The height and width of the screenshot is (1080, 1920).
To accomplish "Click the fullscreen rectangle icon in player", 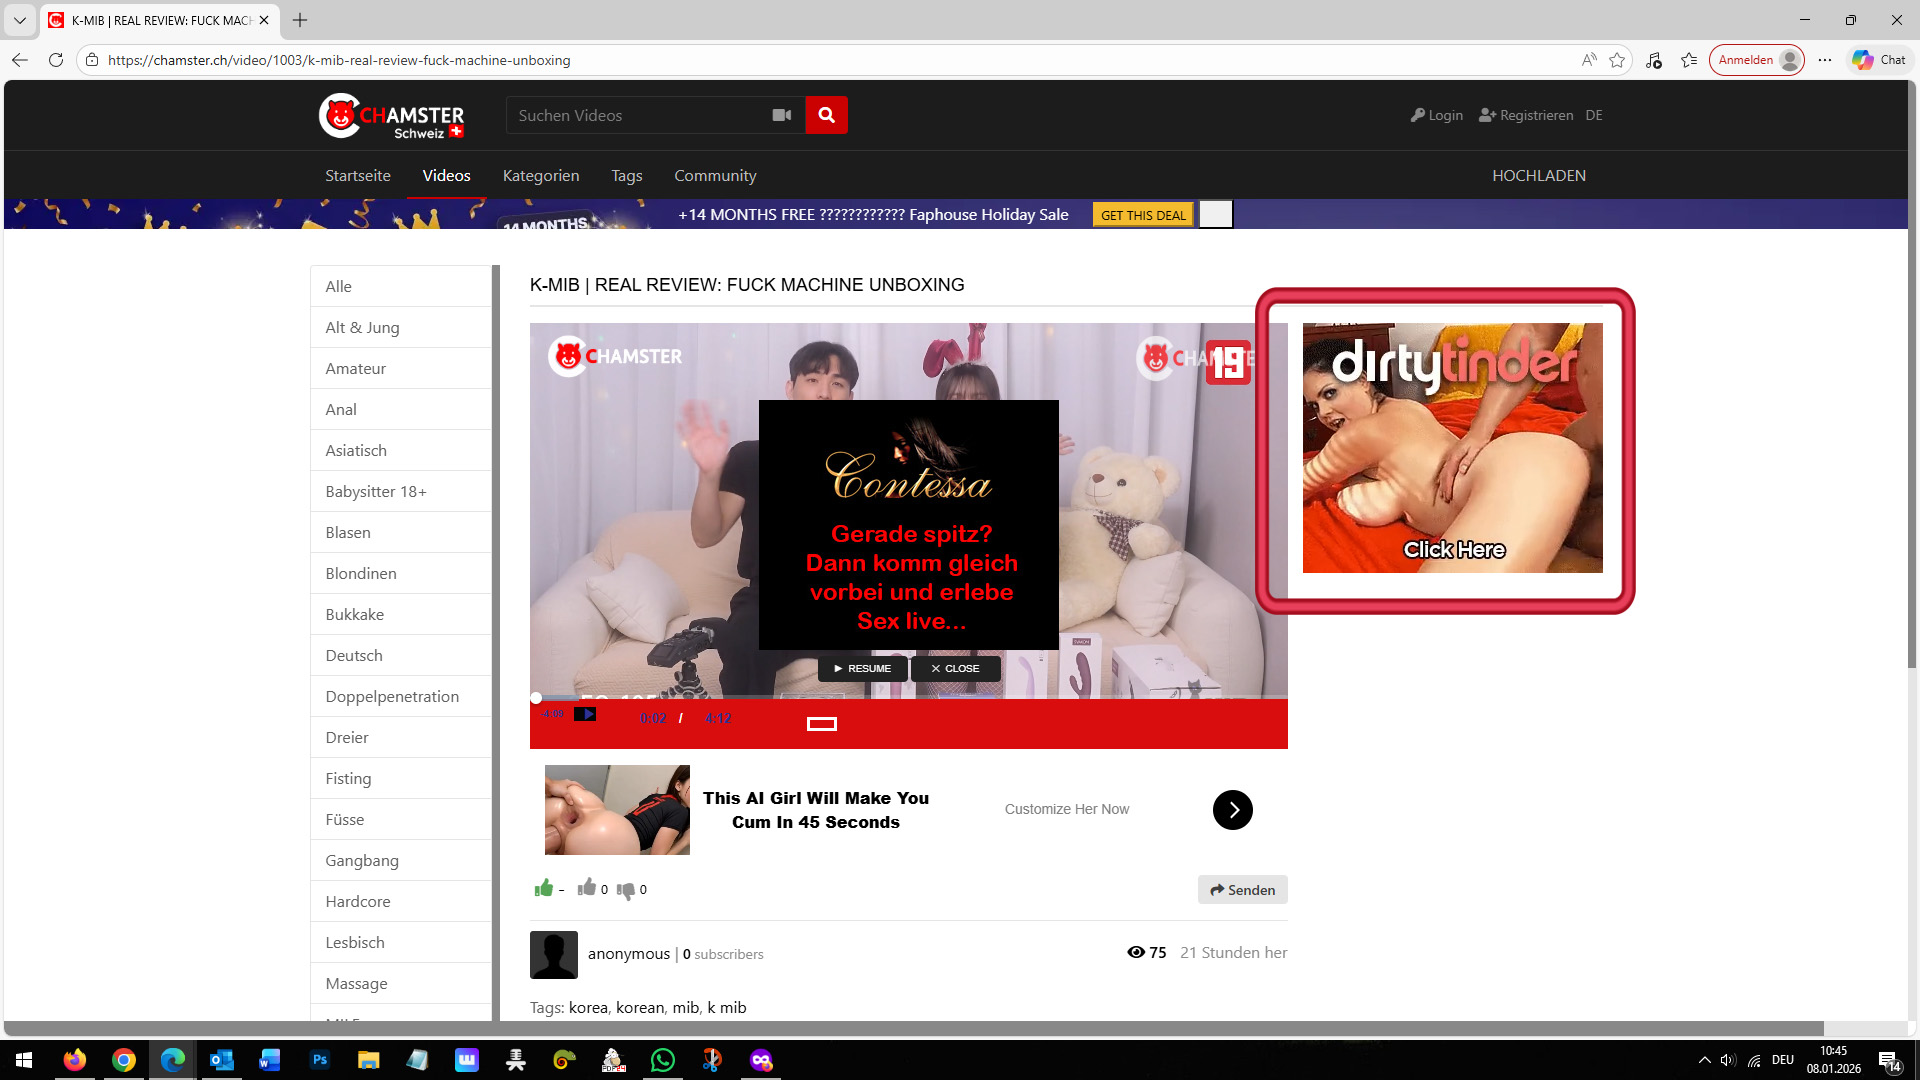I will point(821,724).
